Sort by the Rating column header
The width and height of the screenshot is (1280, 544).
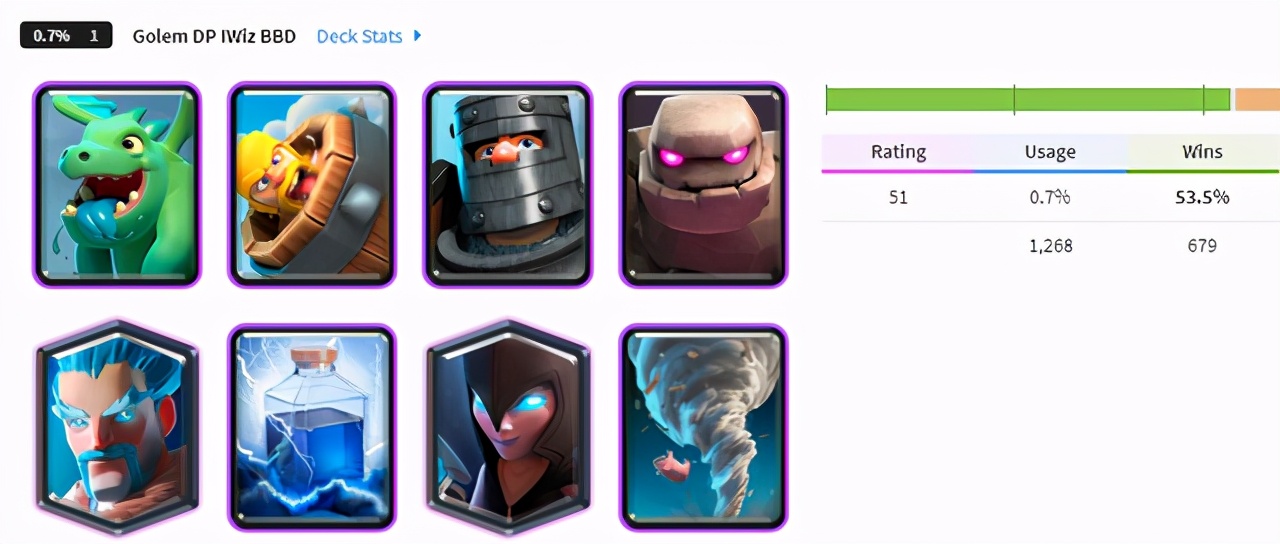[898, 152]
